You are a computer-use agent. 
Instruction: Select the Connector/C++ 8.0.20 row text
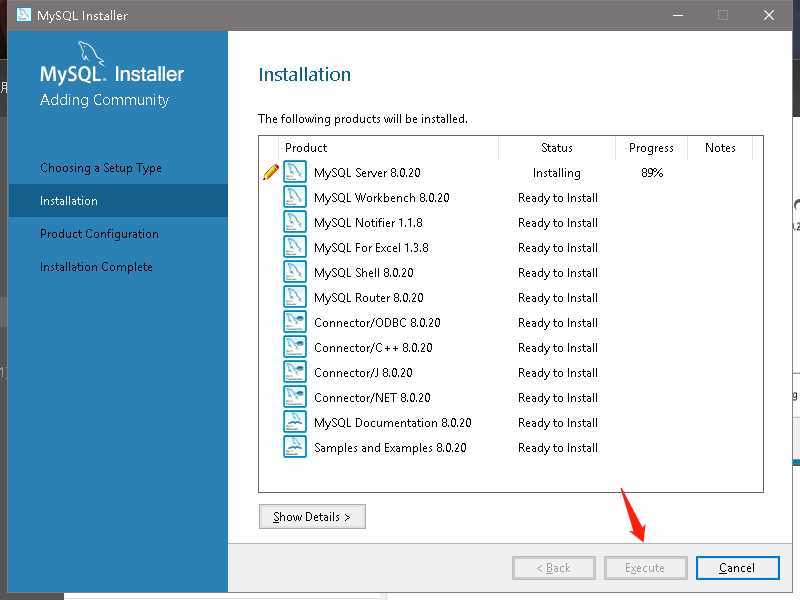click(x=373, y=348)
